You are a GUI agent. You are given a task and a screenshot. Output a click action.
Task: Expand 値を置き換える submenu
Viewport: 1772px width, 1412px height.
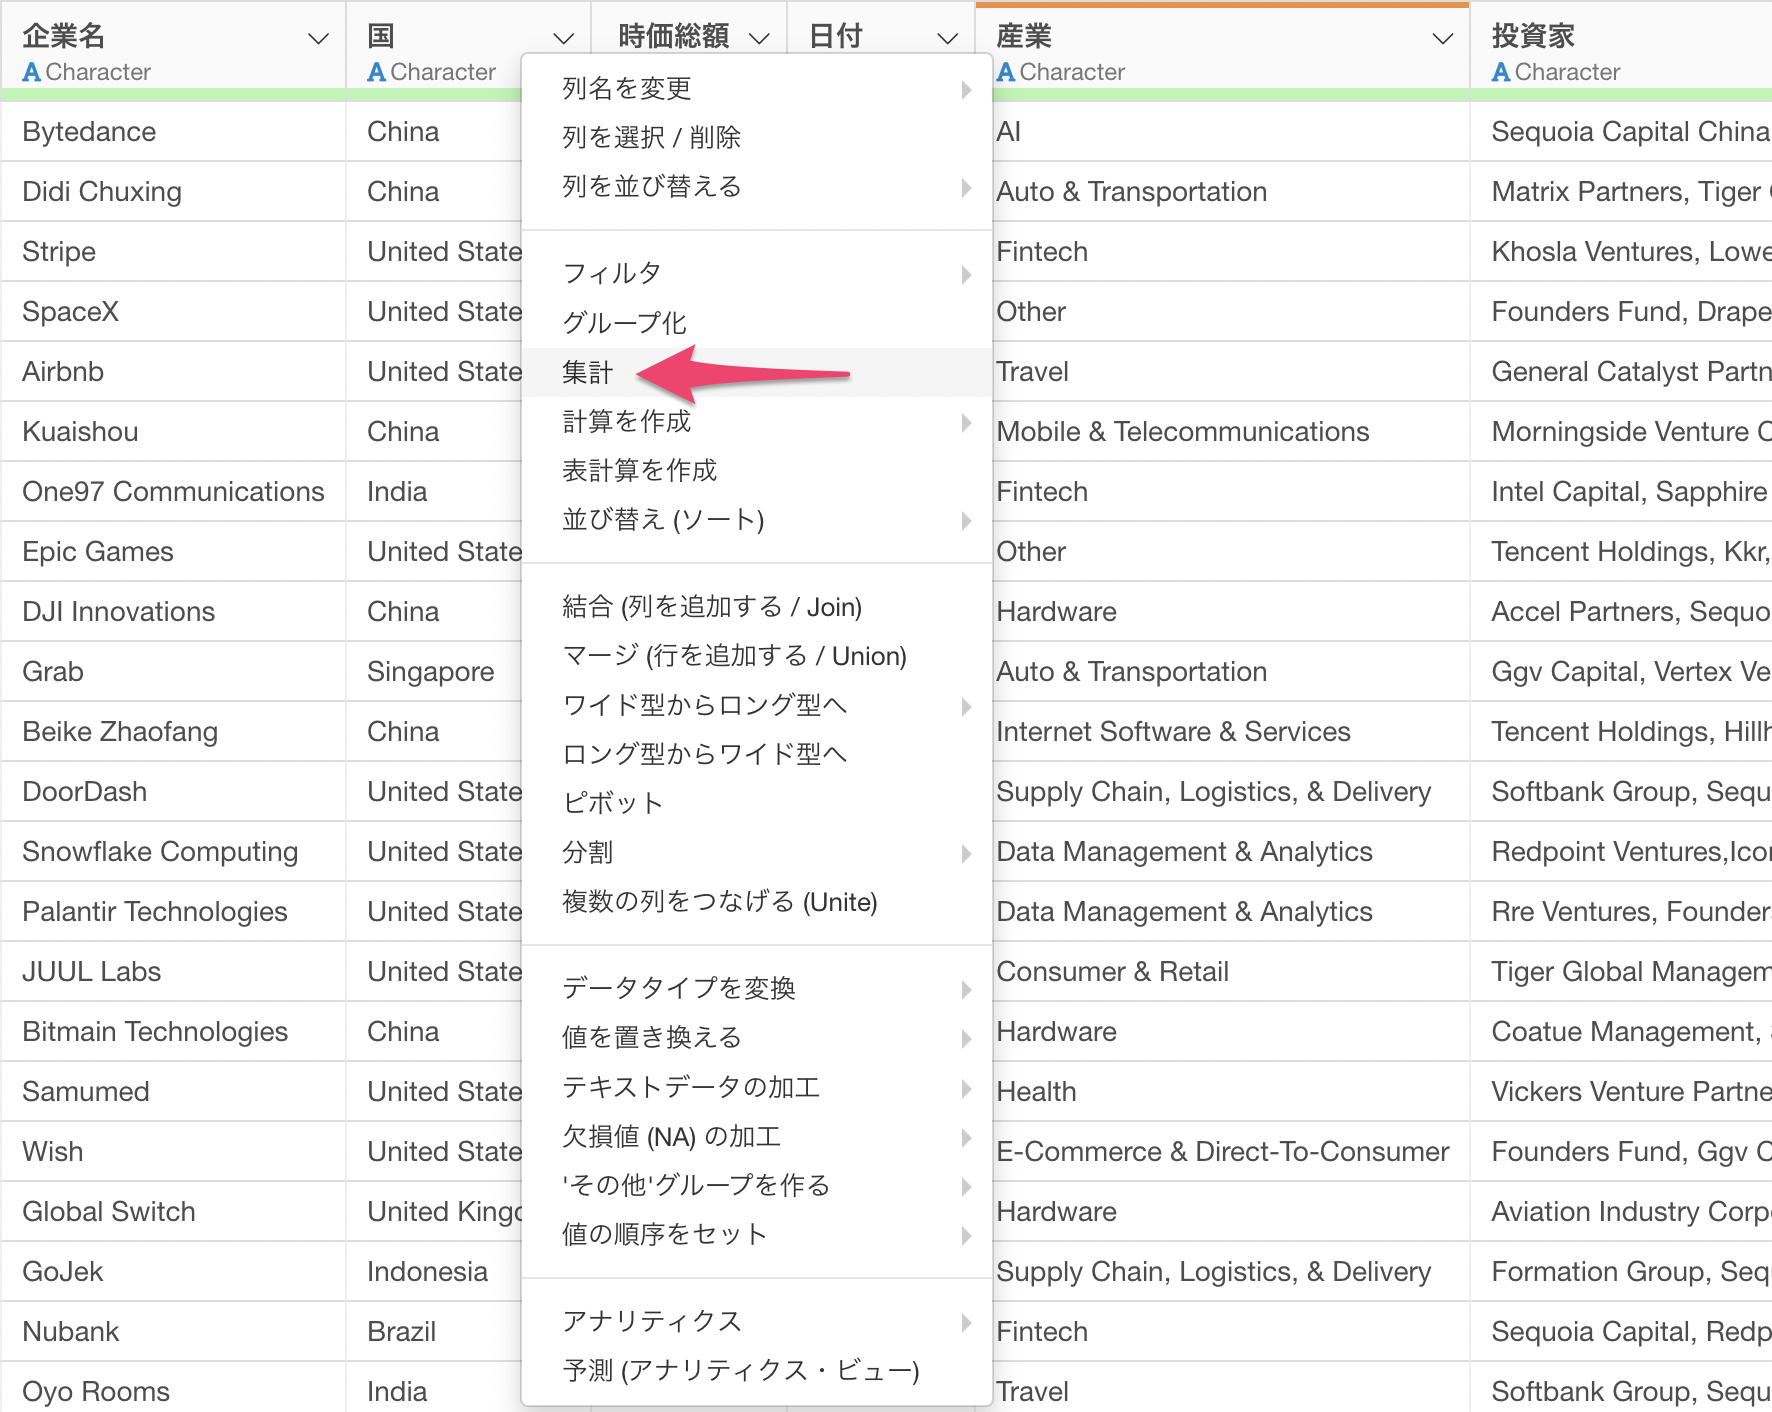tap(757, 1038)
